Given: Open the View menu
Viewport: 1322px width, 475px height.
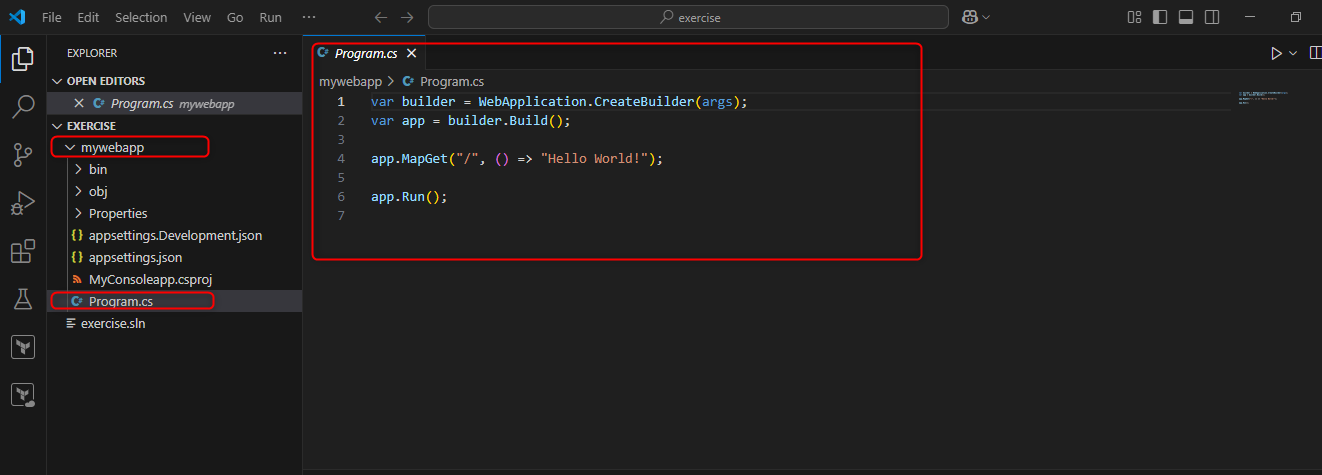Looking at the screenshot, I should [x=197, y=17].
